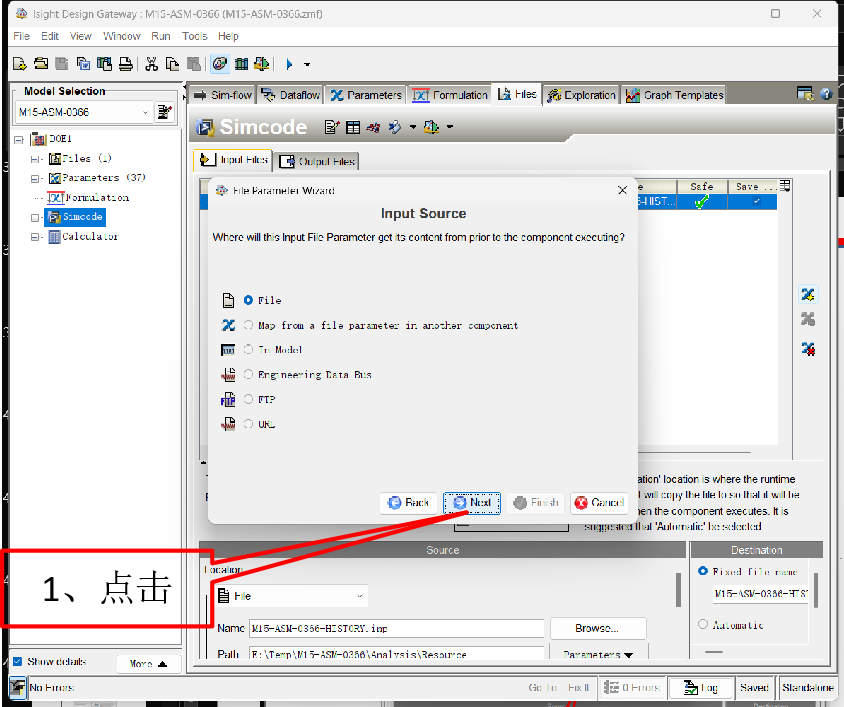This screenshot has width=844, height=707.
Task: Click the add file parameter icon
Action: (x=808, y=294)
